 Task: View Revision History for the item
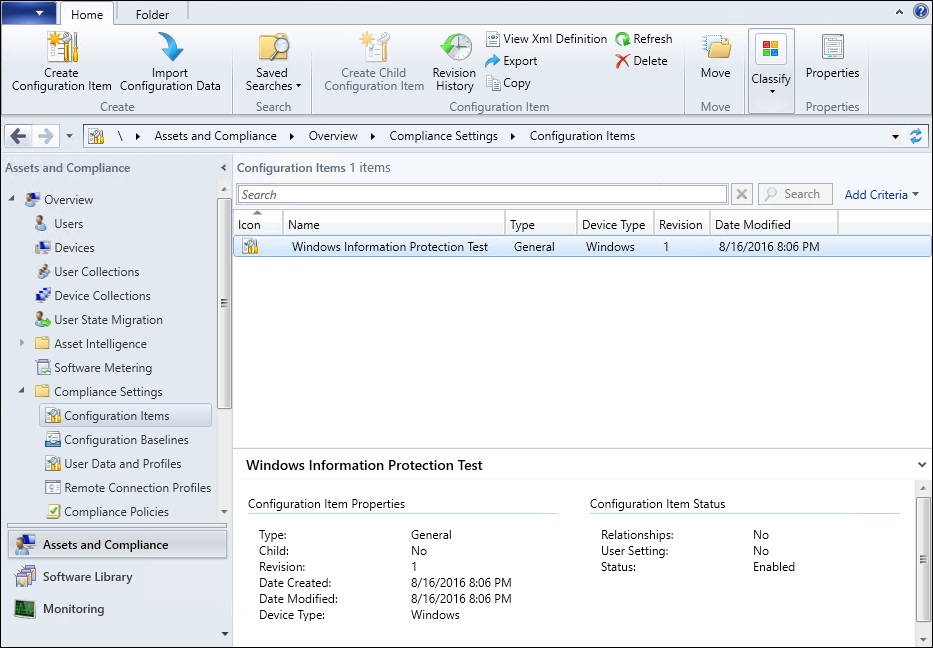point(454,60)
